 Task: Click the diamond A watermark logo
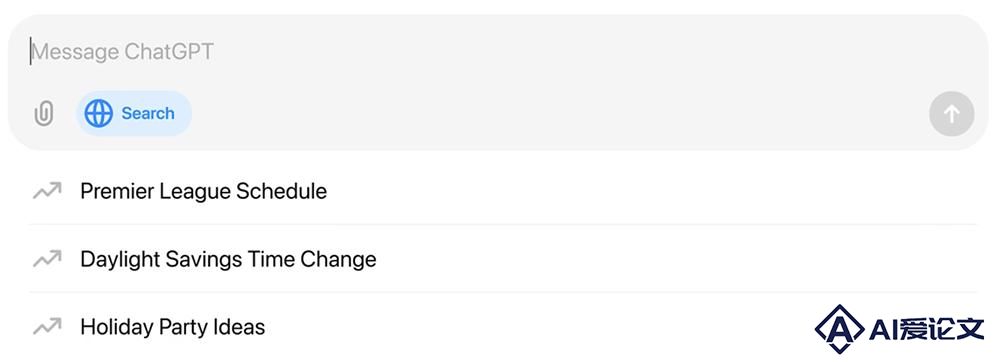pos(840,329)
